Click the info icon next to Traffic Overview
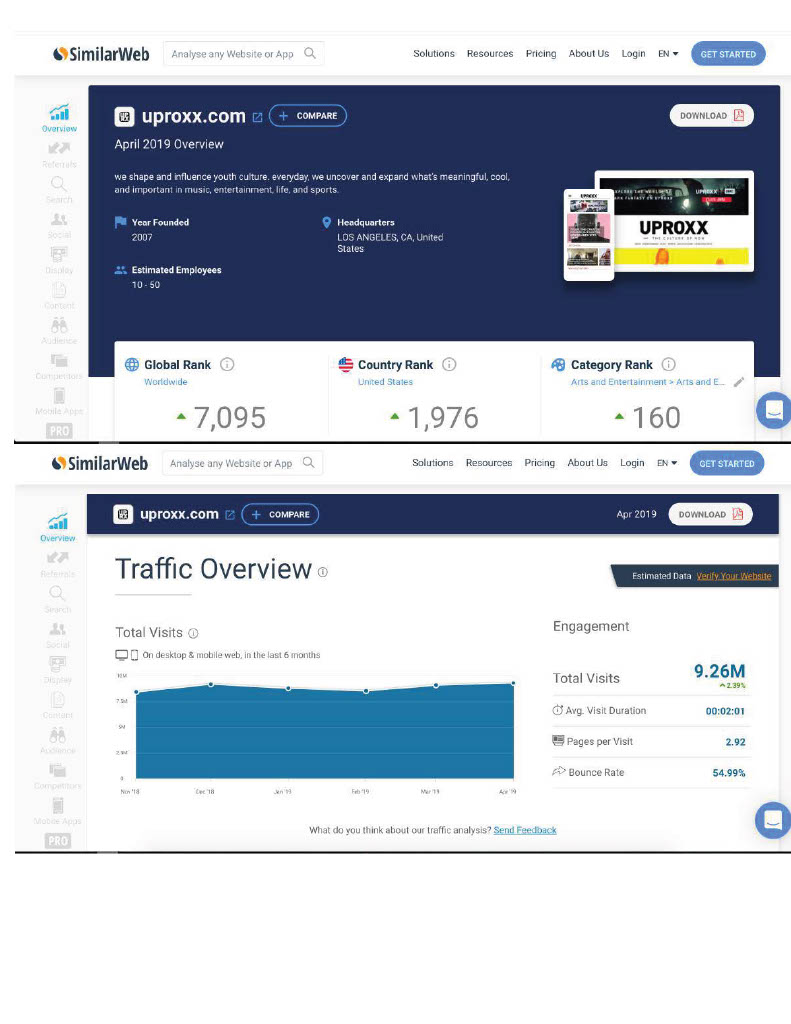Image resolution: width=791 pixels, height=1024 pixels. click(x=323, y=572)
